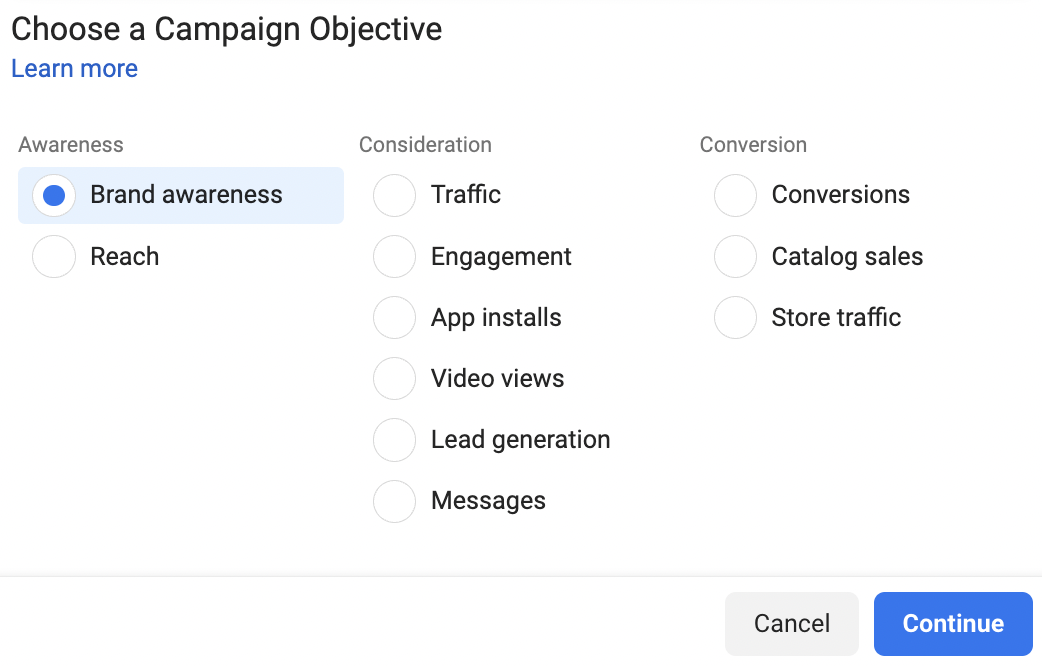Screen dimensions: 1042x666
Task: Click the Continue button
Action: [953, 624]
